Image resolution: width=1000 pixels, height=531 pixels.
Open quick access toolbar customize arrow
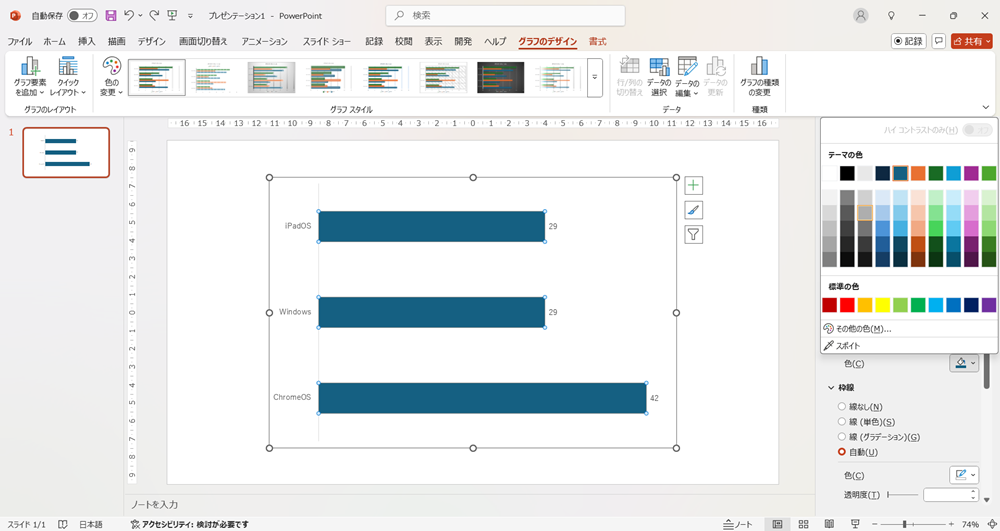pyautogui.click(x=190, y=16)
